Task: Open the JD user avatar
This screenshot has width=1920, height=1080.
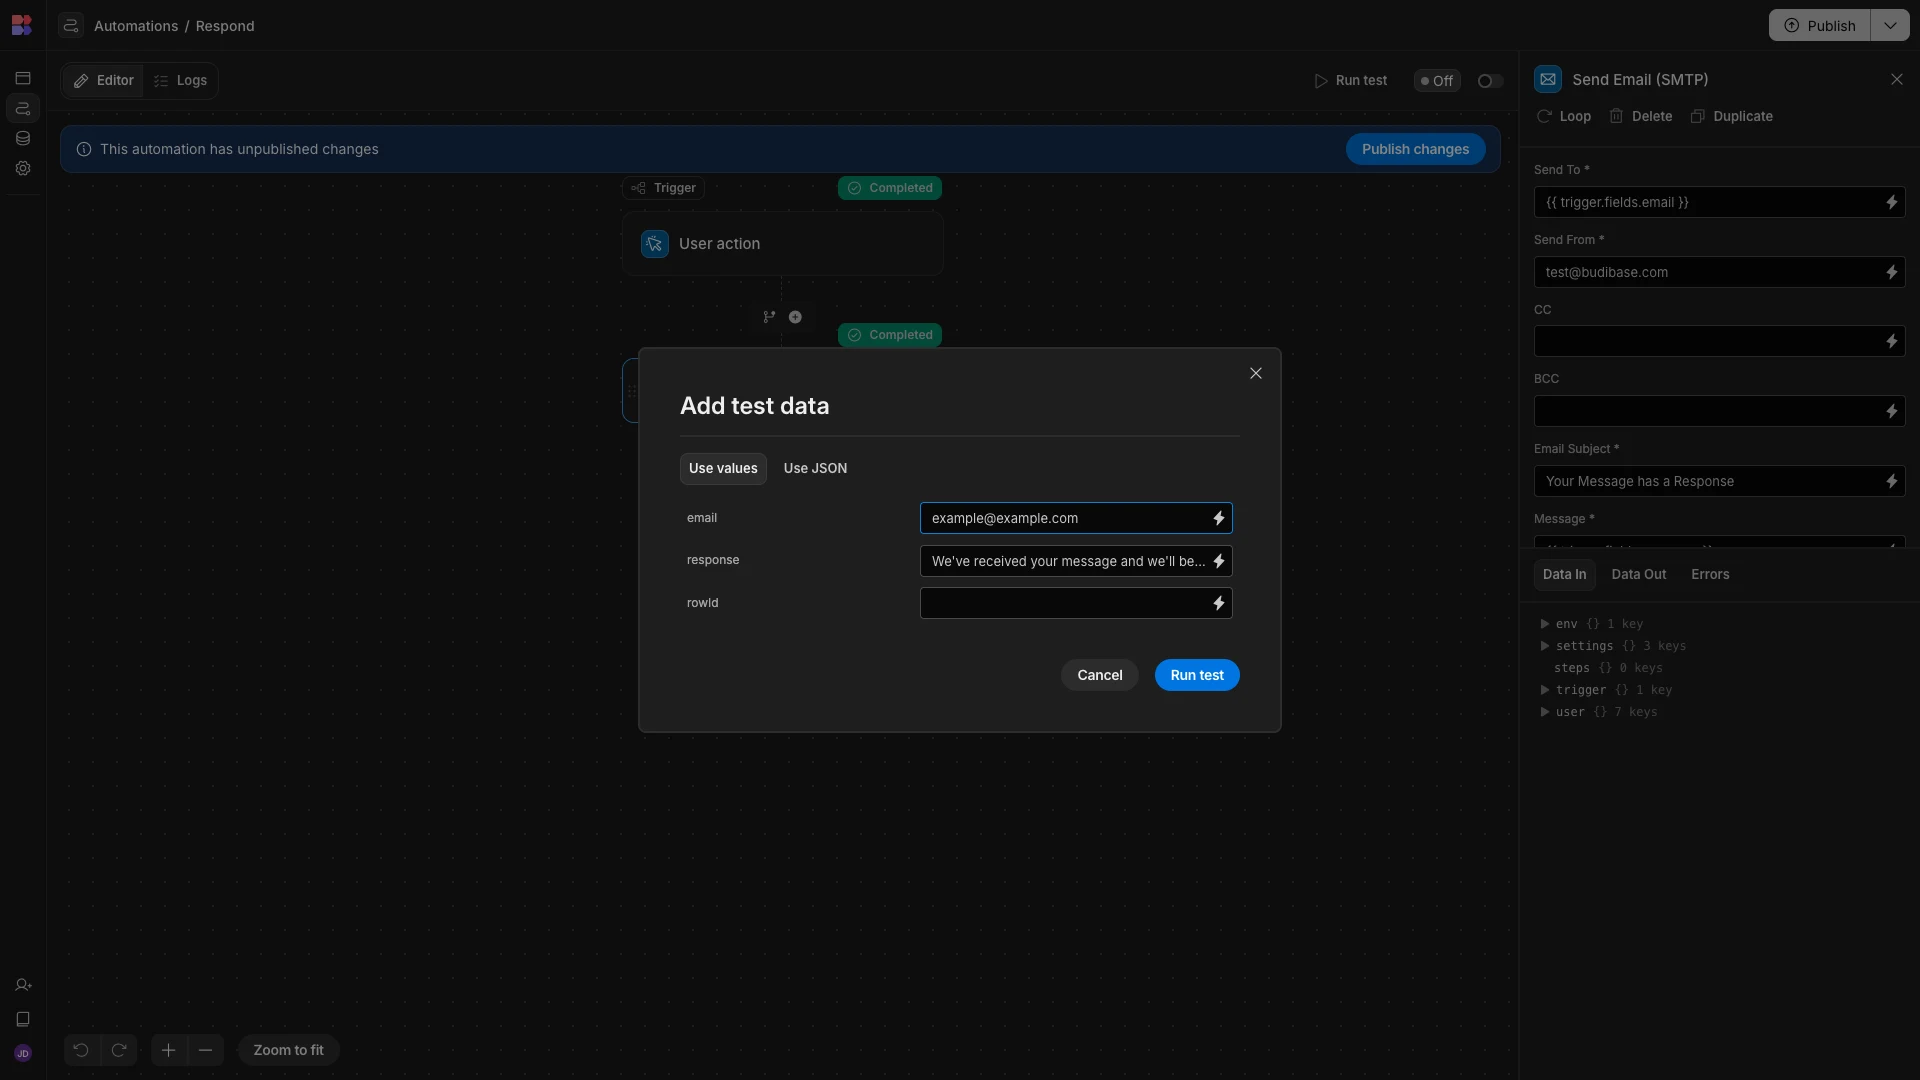Action: [x=23, y=1053]
